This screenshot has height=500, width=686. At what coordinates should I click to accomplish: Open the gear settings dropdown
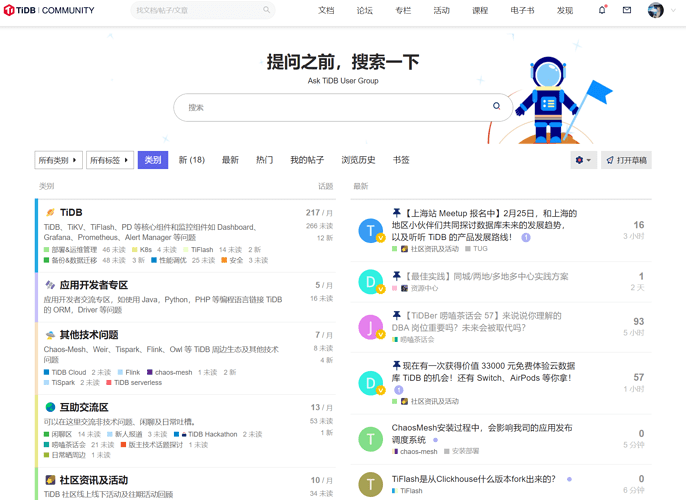(x=584, y=160)
